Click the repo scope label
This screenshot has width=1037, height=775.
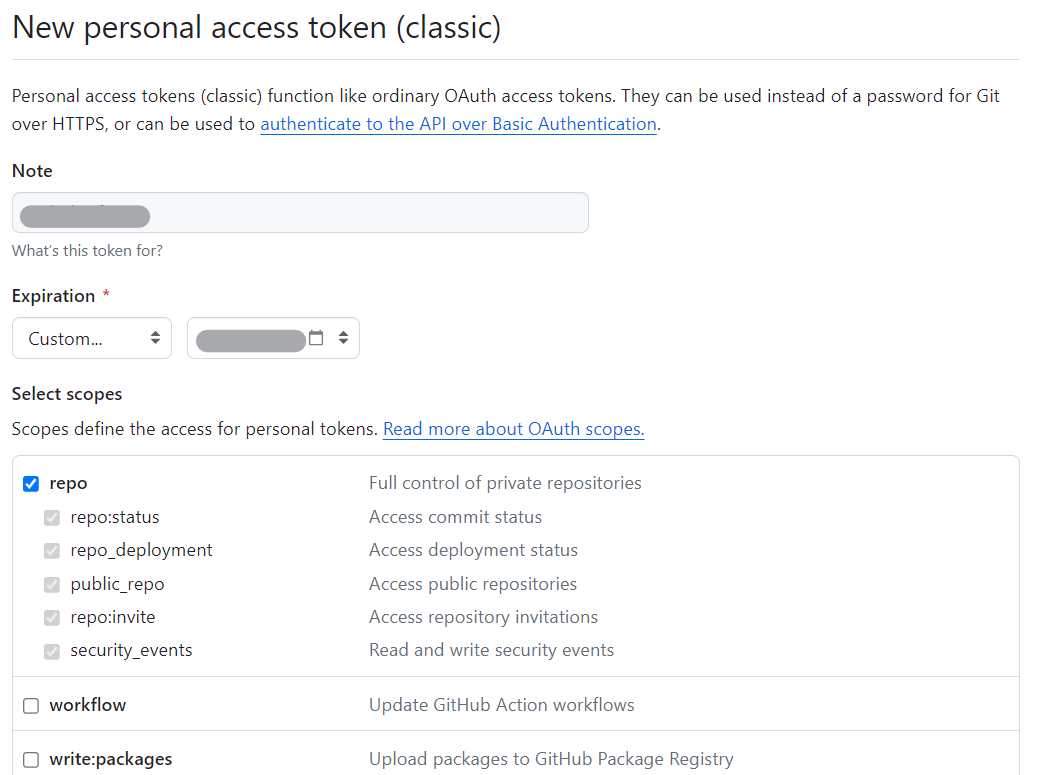(x=68, y=483)
